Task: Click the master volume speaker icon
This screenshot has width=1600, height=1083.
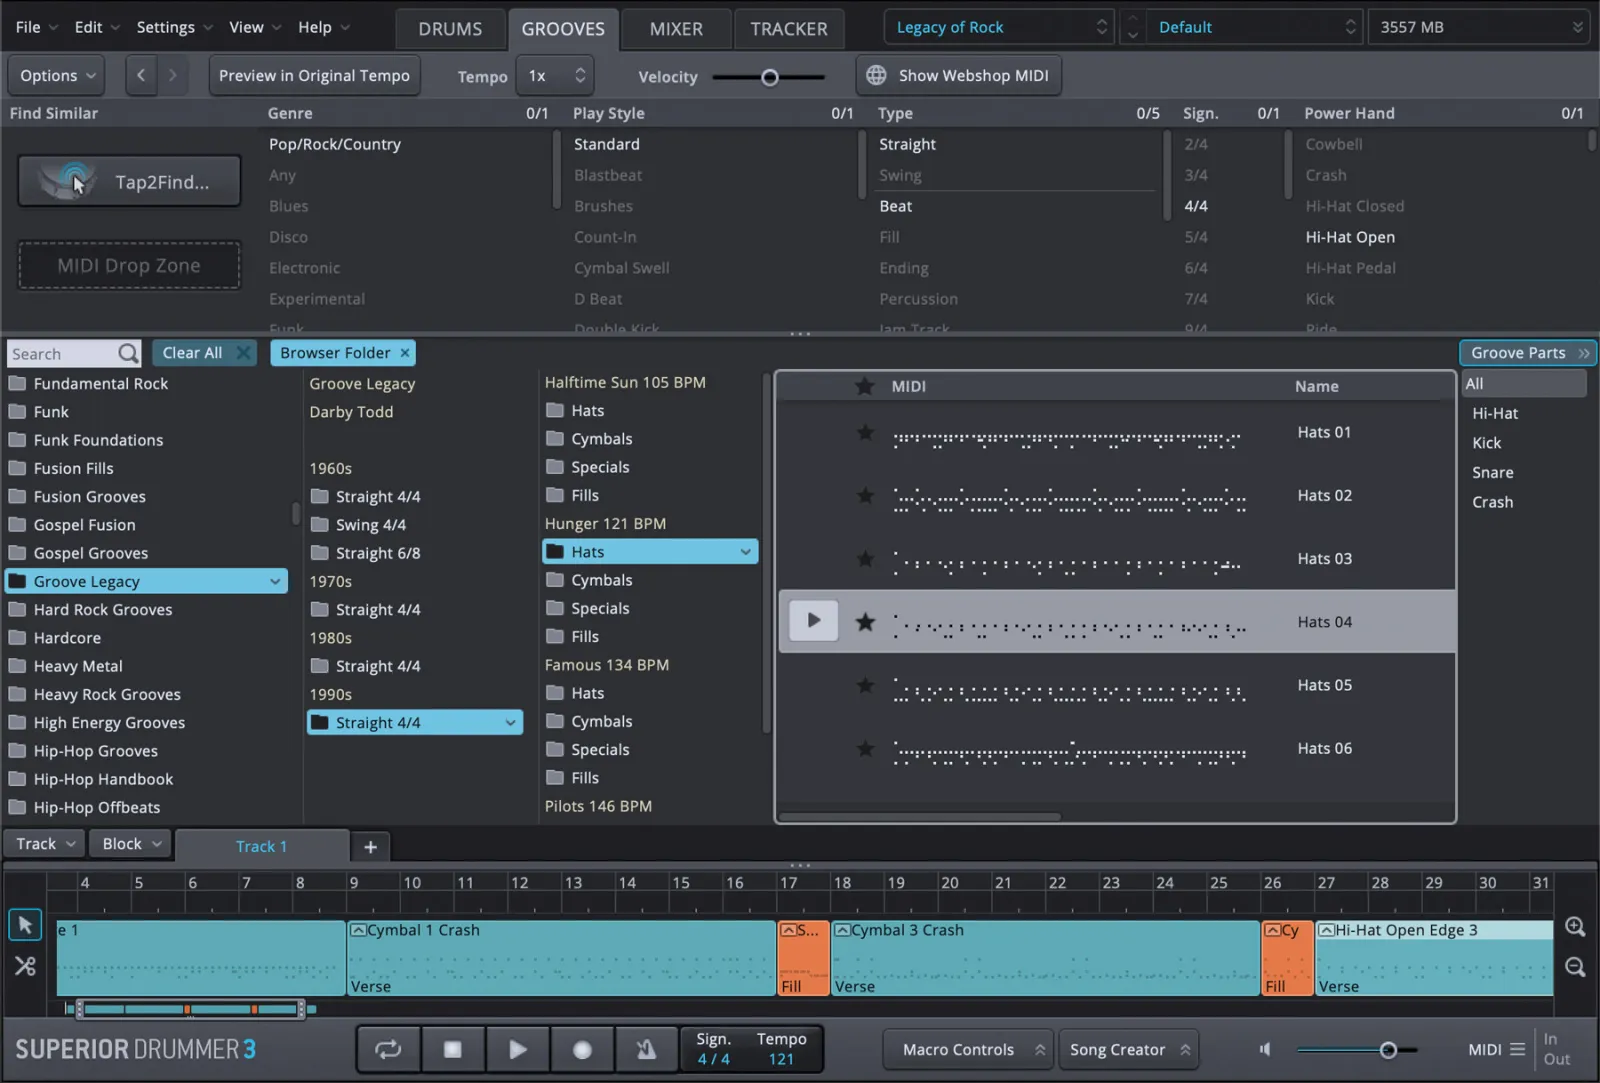Action: [1265, 1049]
